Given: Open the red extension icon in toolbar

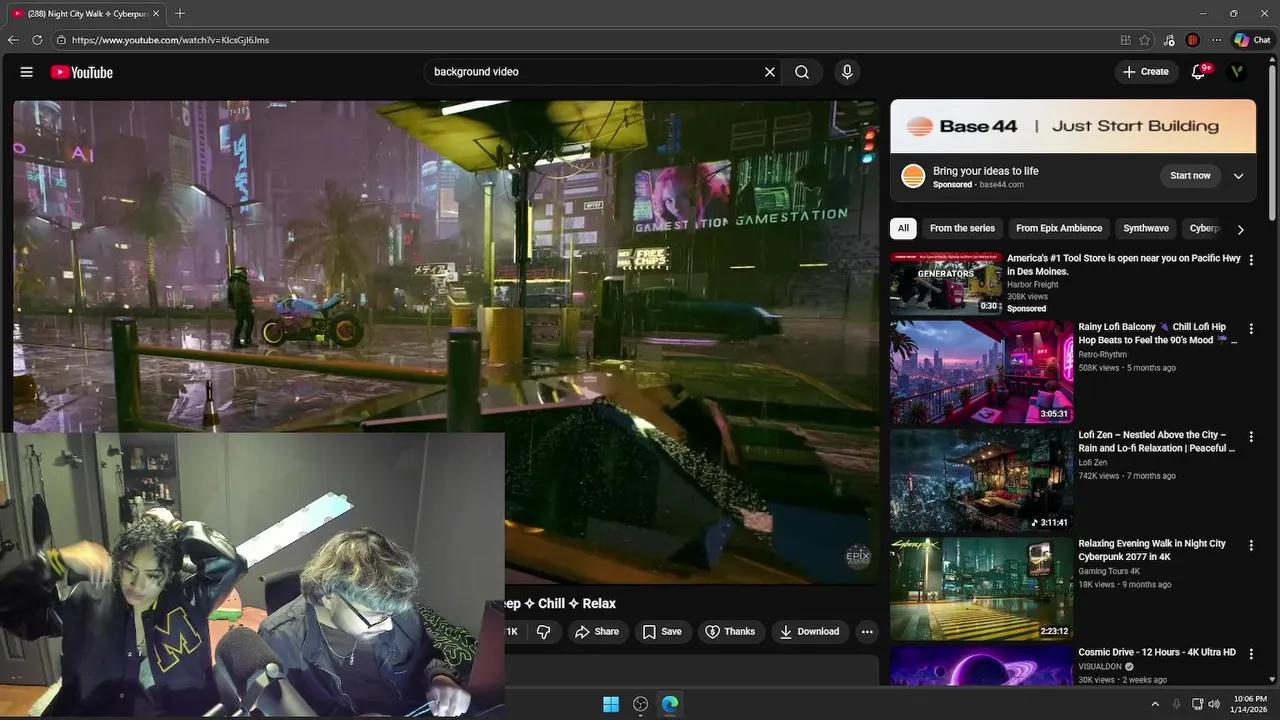Looking at the screenshot, I should (x=1192, y=40).
